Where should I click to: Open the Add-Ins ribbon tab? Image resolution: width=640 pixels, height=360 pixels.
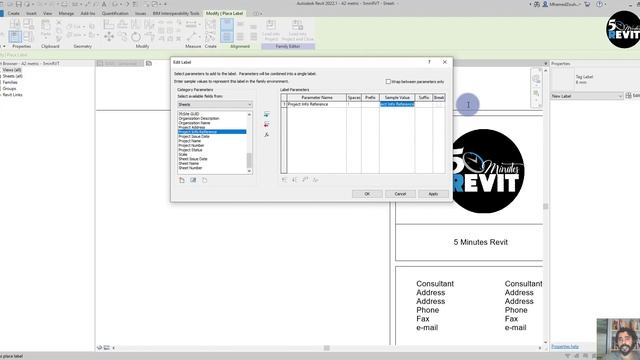tap(87, 13)
